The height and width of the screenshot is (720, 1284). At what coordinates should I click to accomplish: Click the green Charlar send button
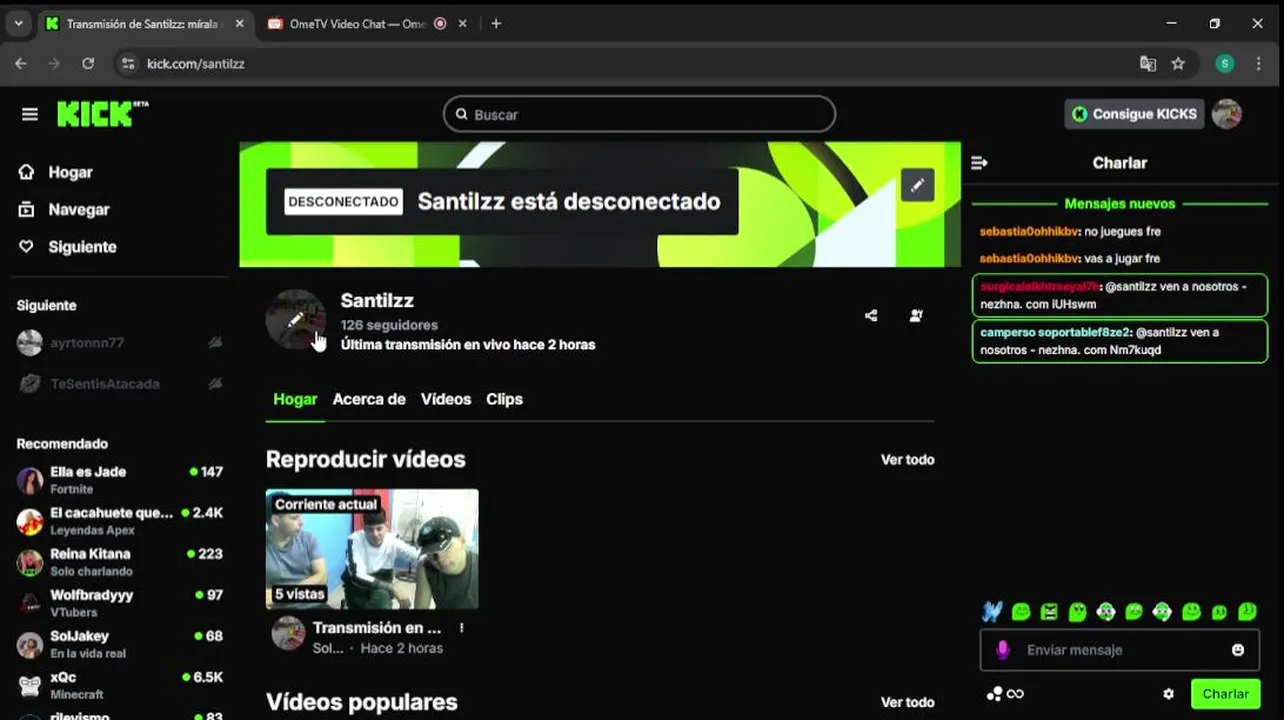(1225, 694)
